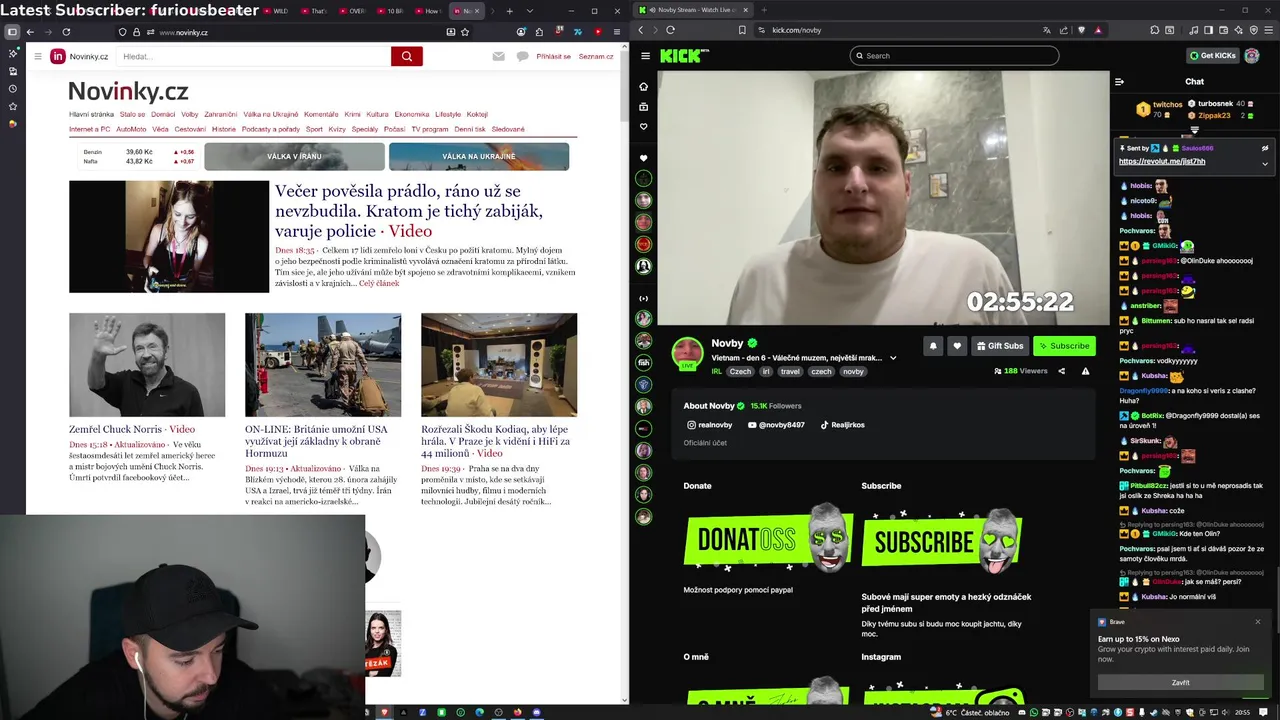This screenshot has width=1280, height=720.
Task: Open the Zemřel Chuck Norris article
Action: (x=132, y=429)
